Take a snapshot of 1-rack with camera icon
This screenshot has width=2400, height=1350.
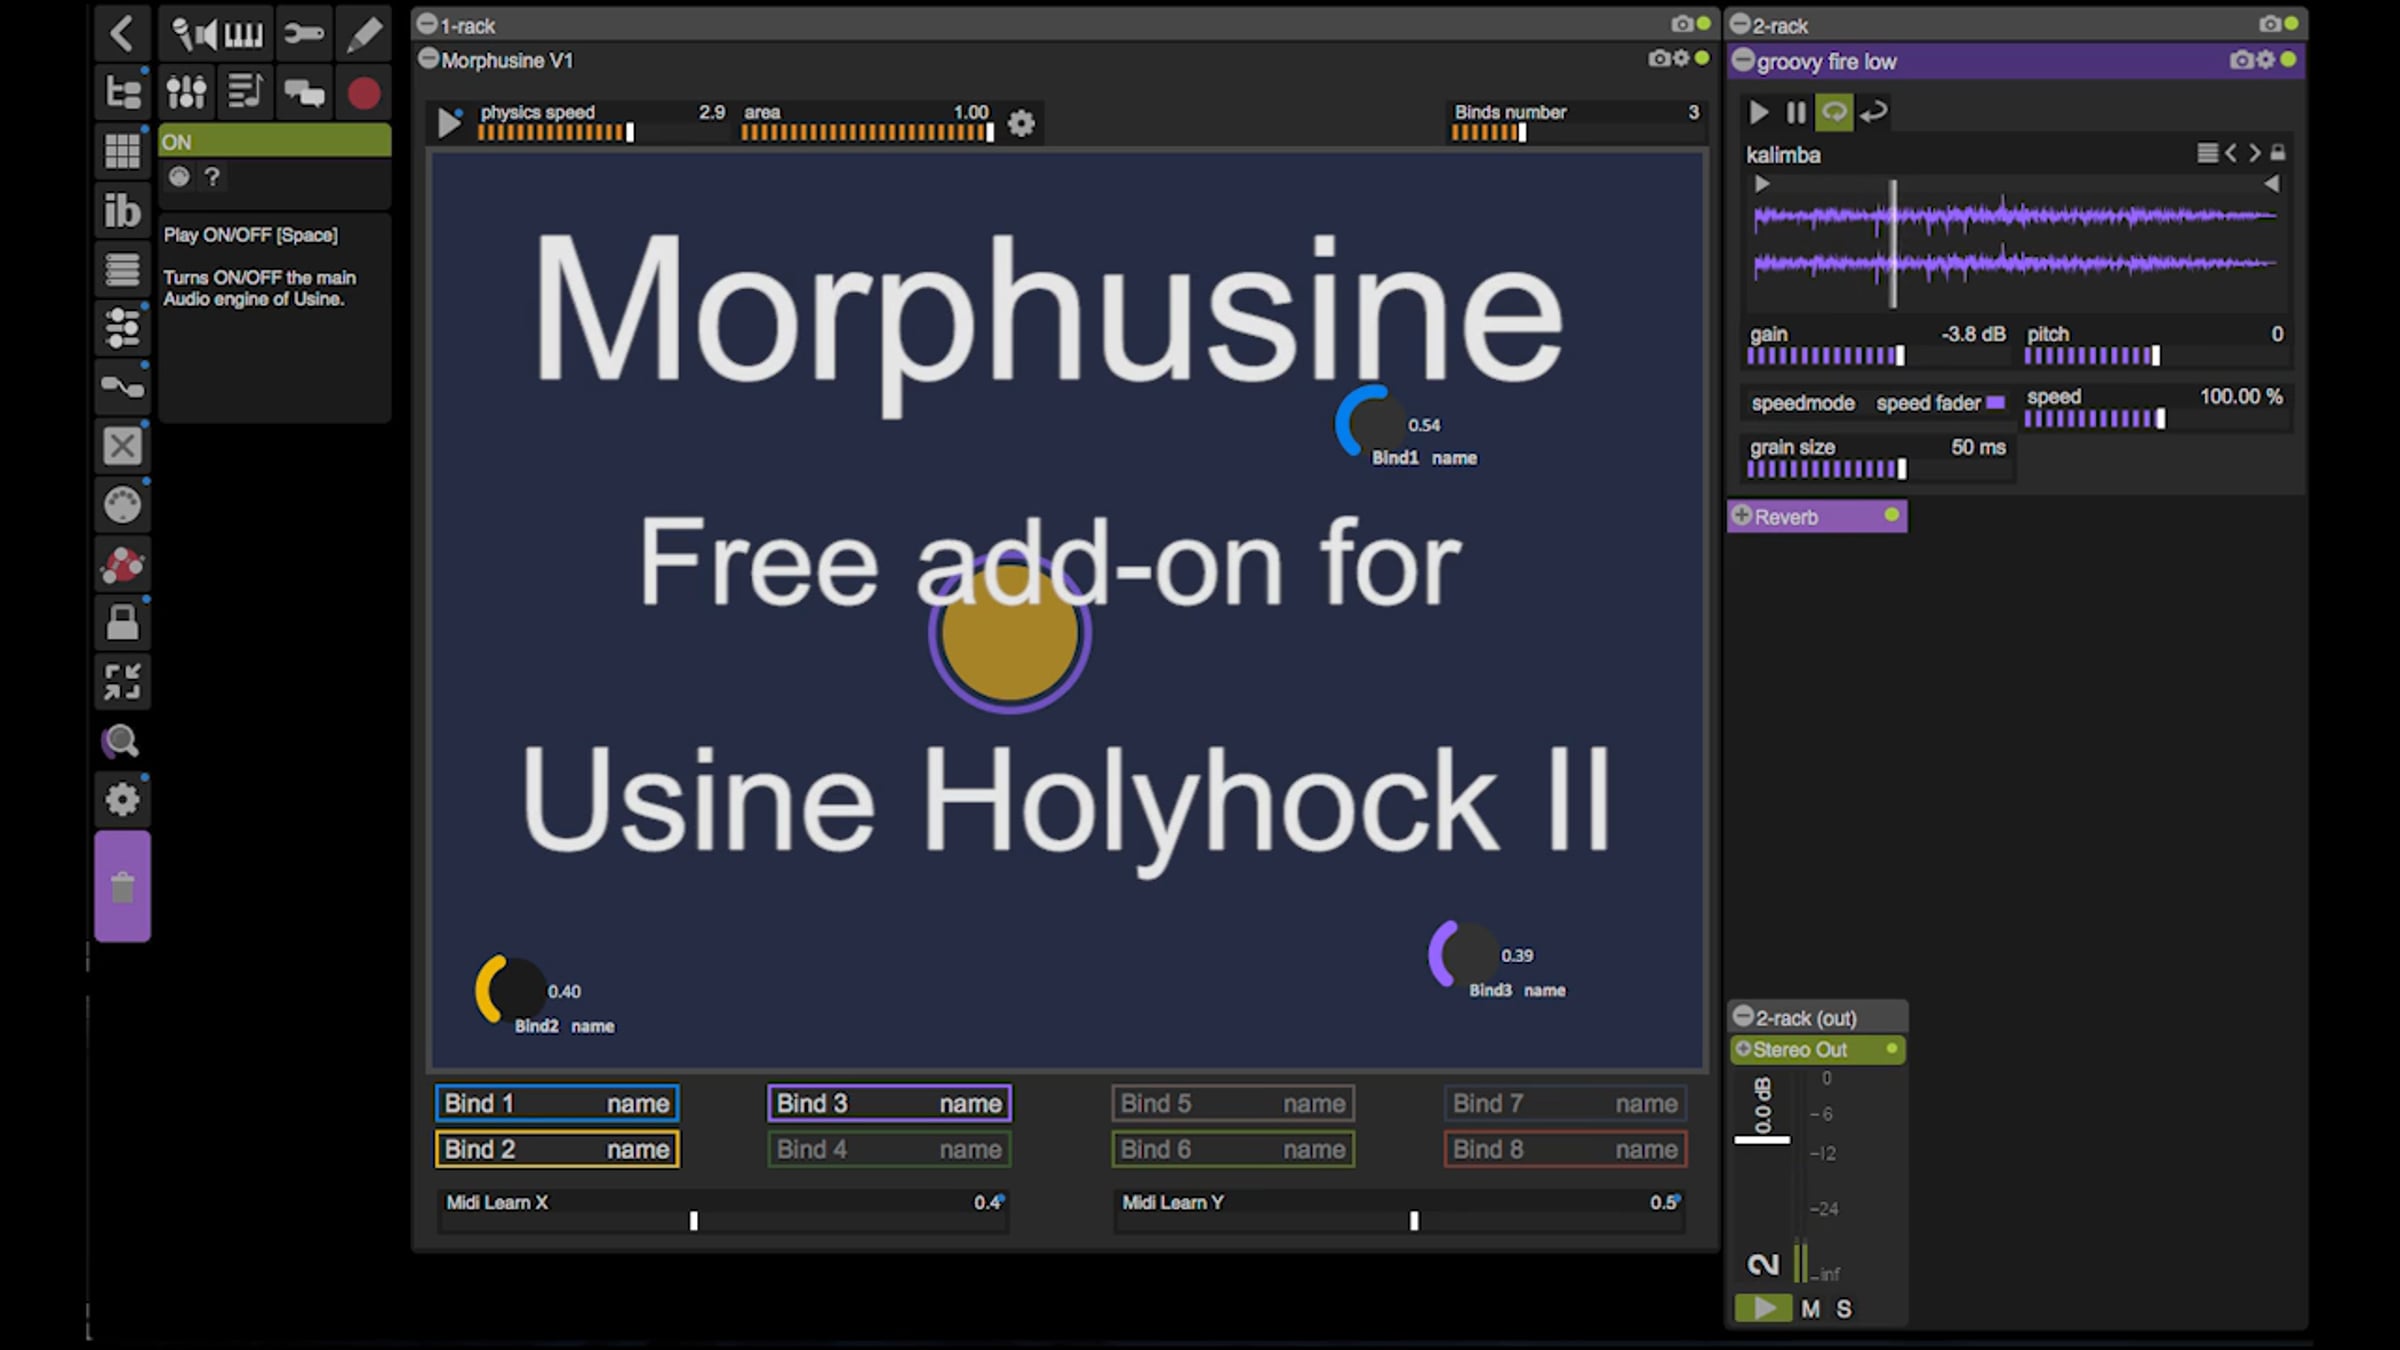[x=1681, y=24]
